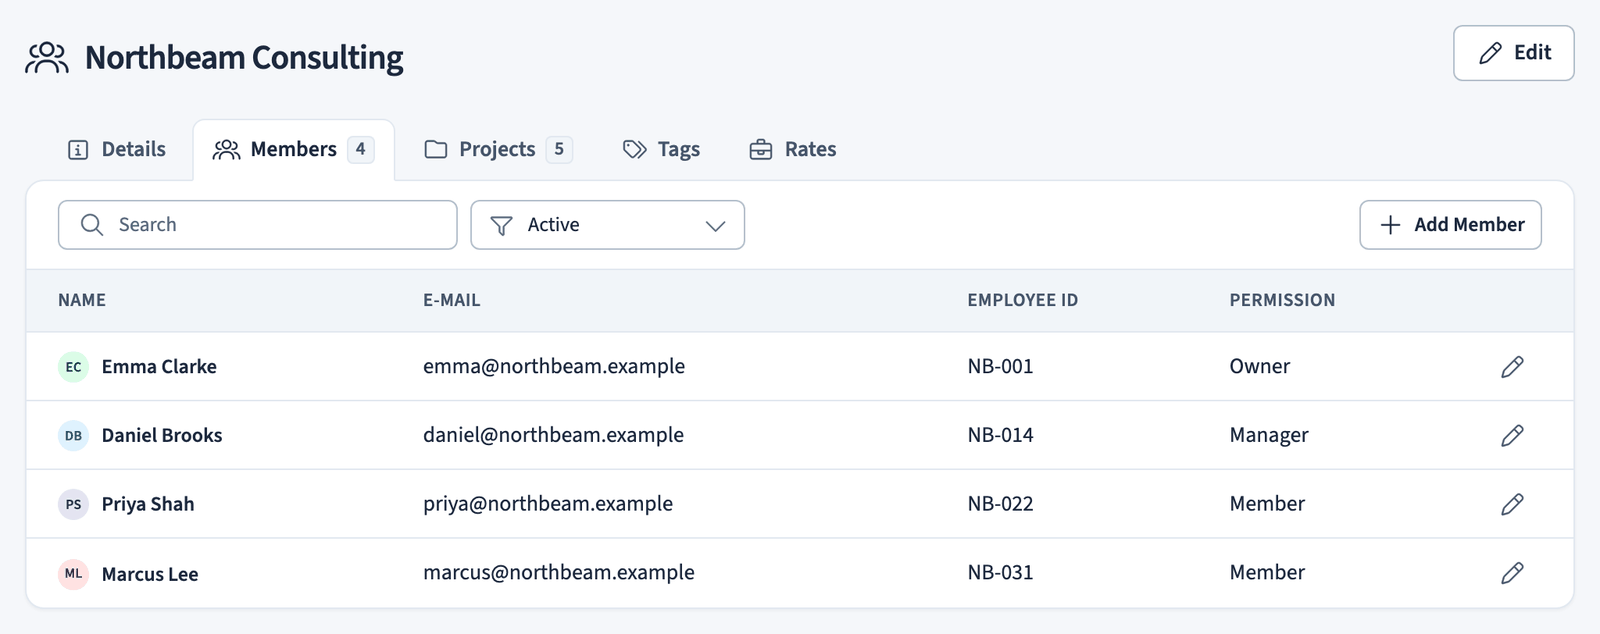This screenshot has width=1600, height=634.
Task: Click marcus@northbeam.example email
Action: (558, 572)
